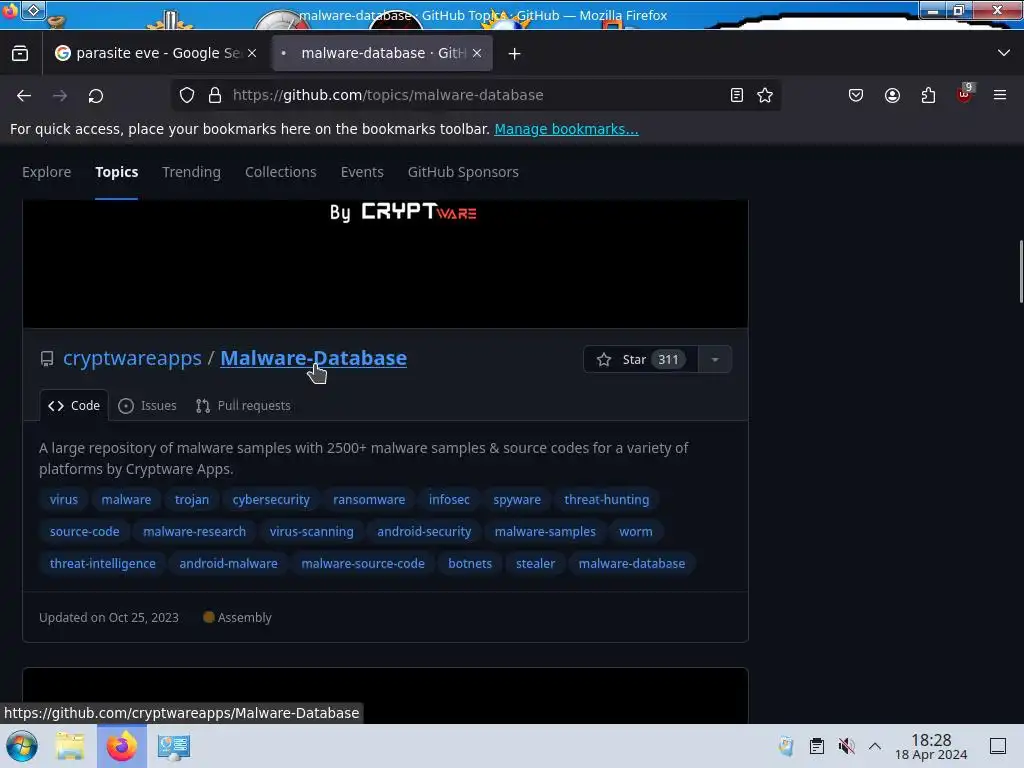The width and height of the screenshot is (1024, 768).
Task: Open the Events navigation item
Action: (362, 172)
